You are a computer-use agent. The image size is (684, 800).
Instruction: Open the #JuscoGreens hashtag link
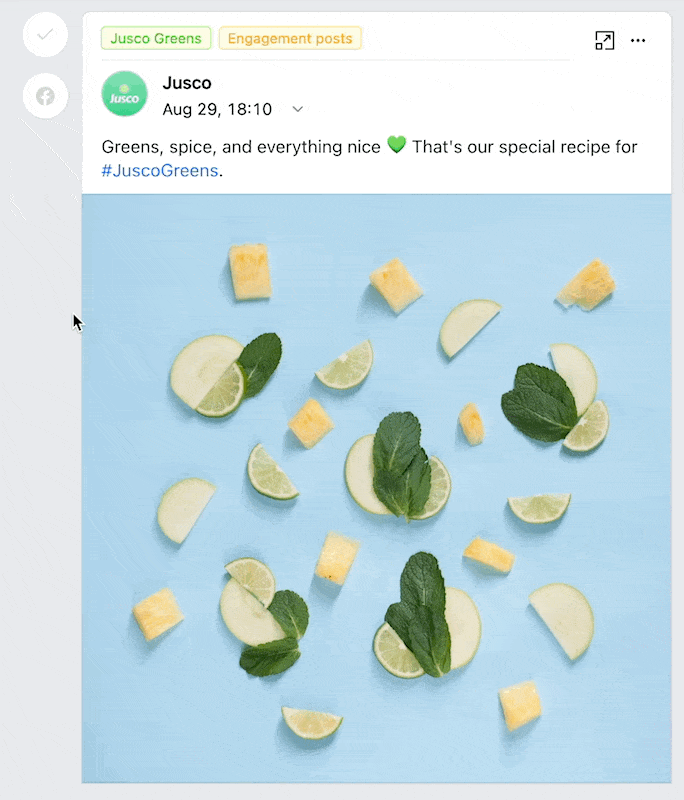(160, 171)
